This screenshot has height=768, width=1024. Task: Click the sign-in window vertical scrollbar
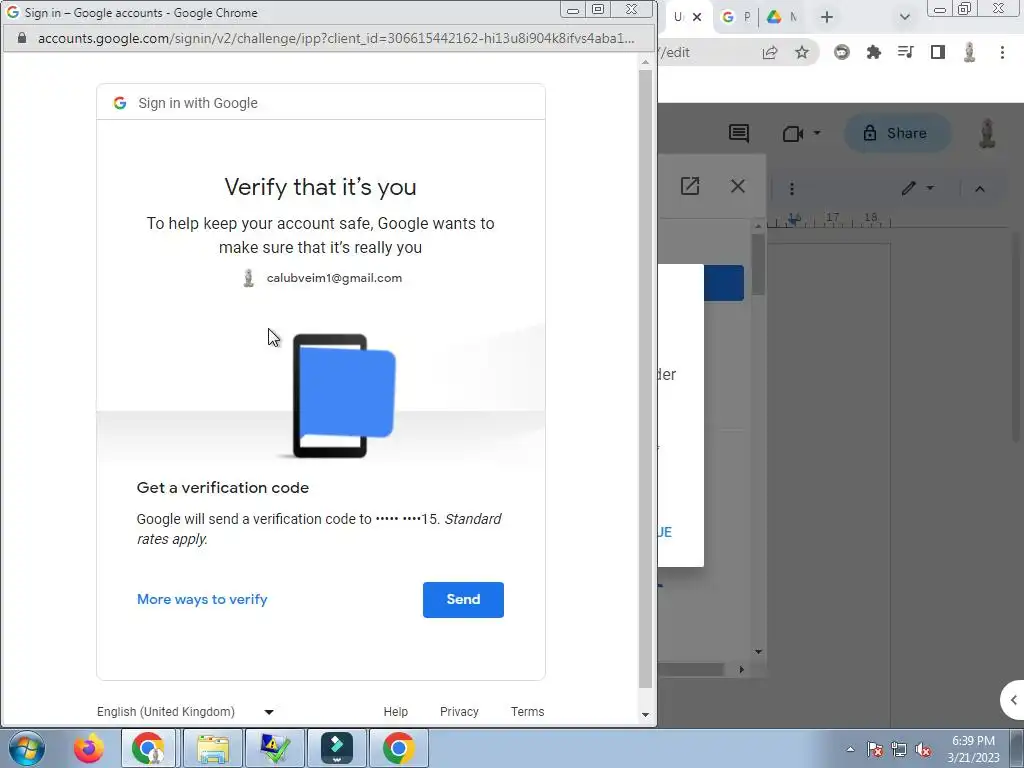click(645, 379)
